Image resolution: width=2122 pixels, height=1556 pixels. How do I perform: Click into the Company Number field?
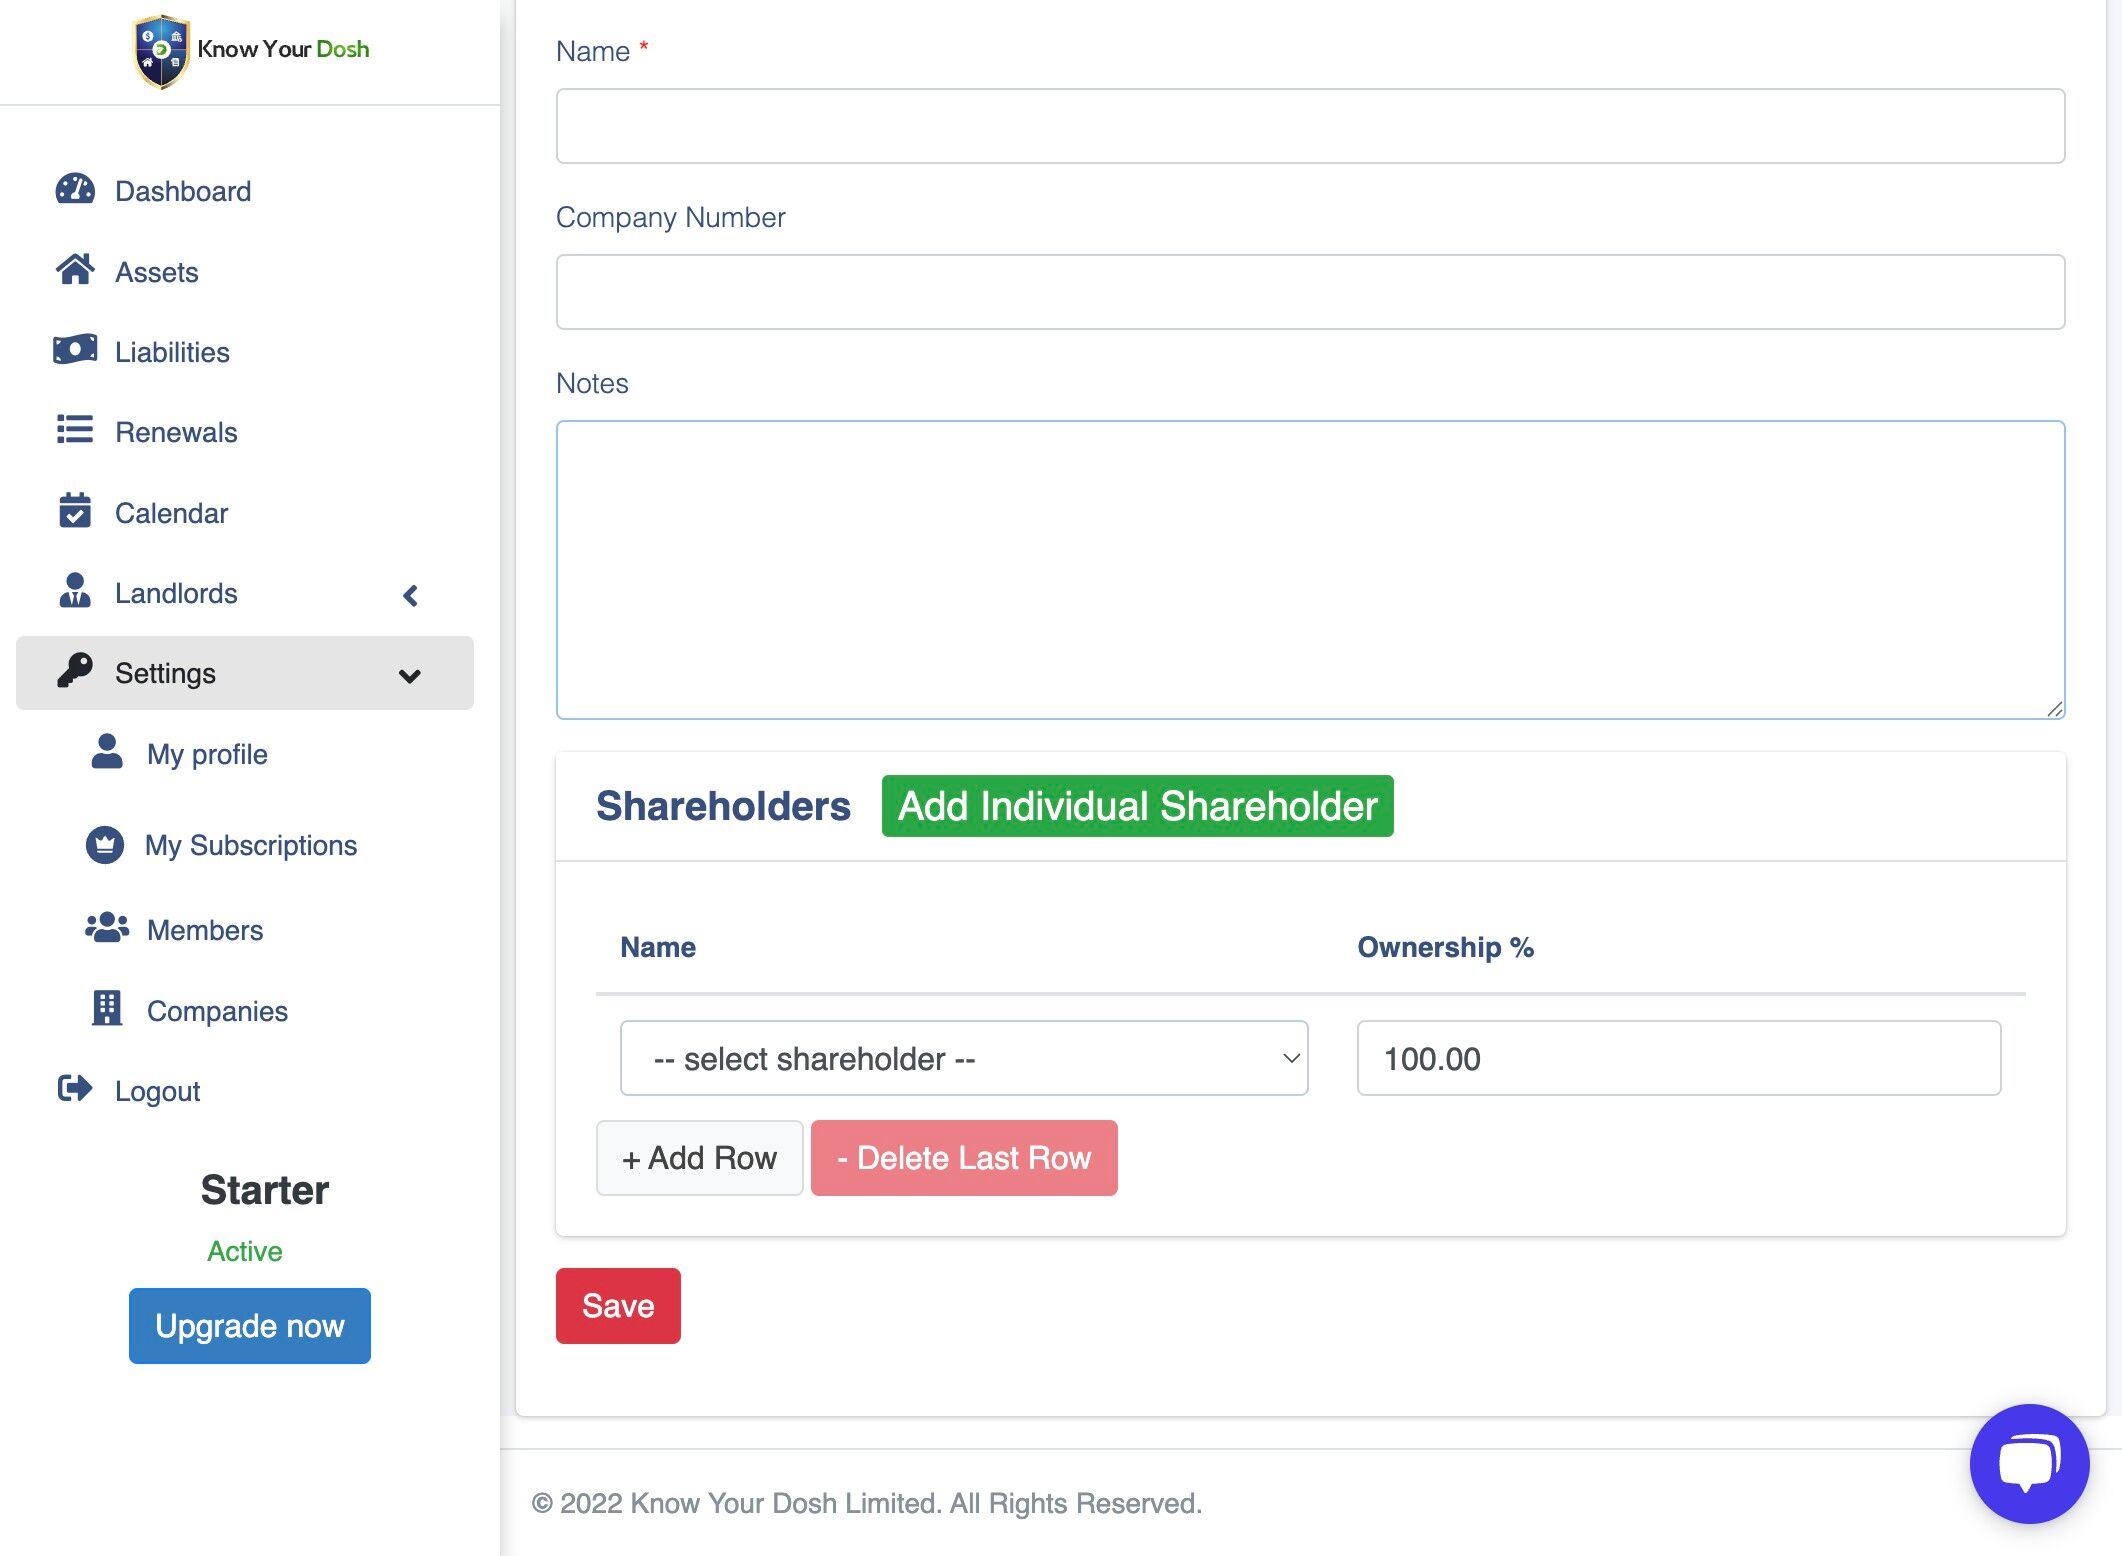pyautogui.click(x=1309, y=292)
